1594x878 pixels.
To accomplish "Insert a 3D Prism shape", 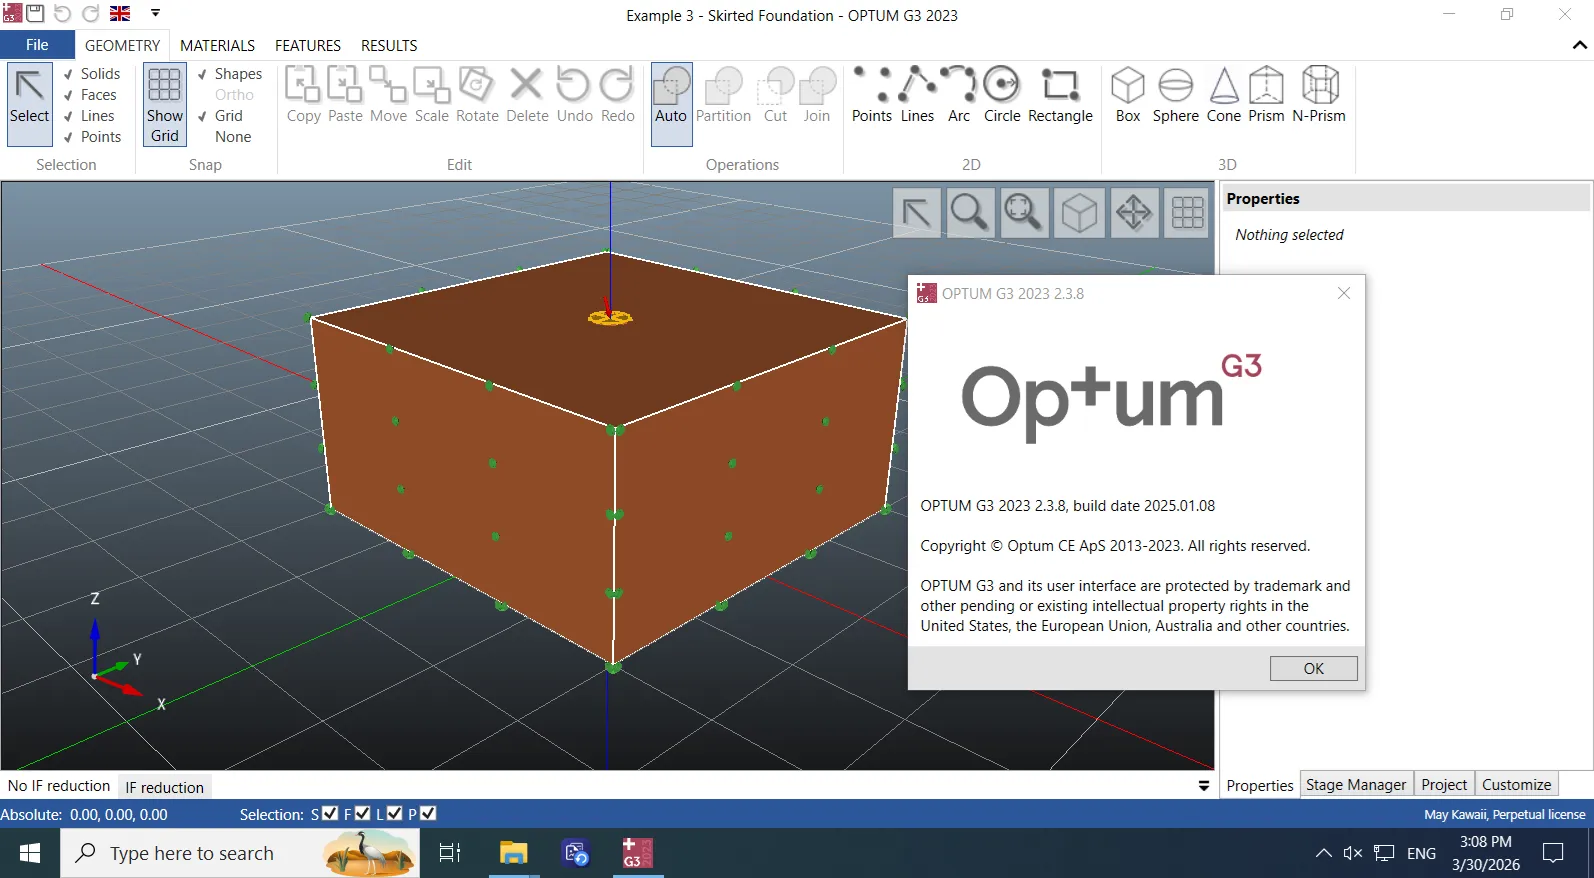I will click(x=1266, y=95).
